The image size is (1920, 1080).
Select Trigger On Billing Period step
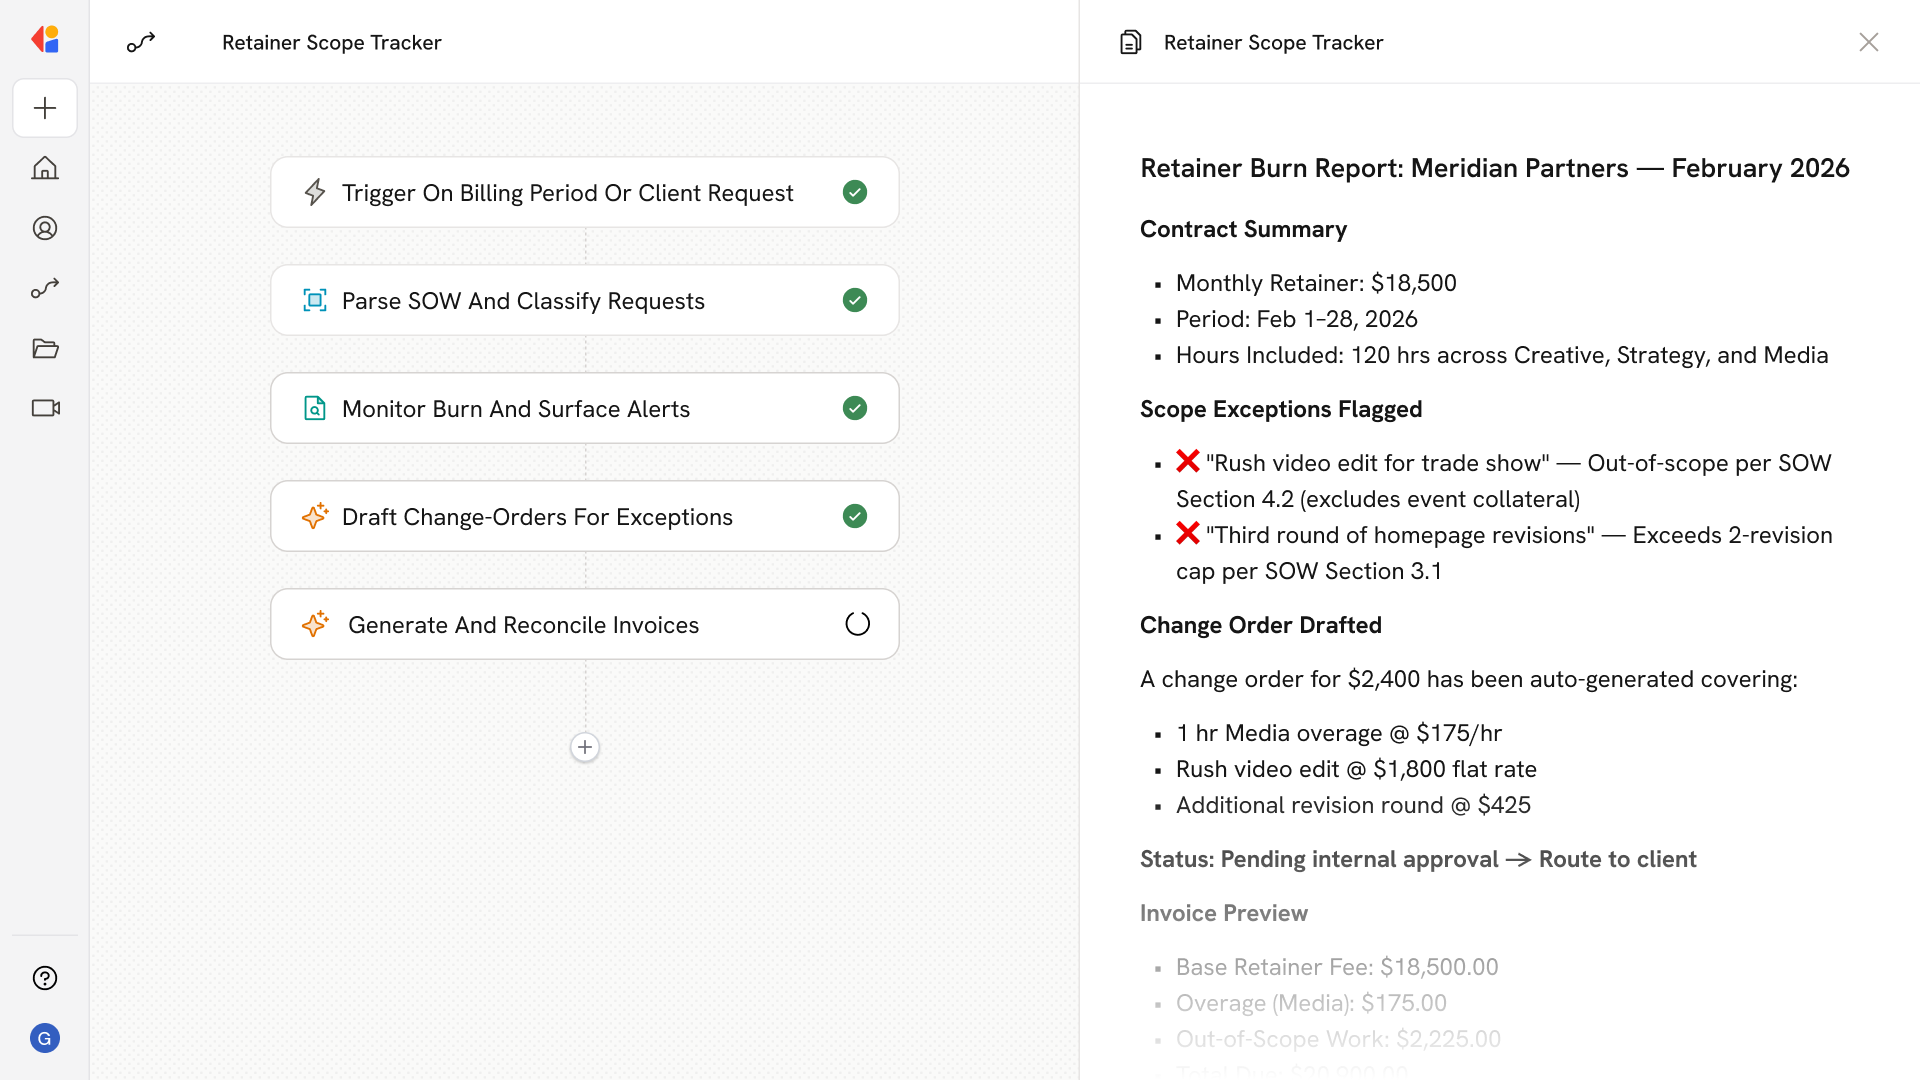567,193
